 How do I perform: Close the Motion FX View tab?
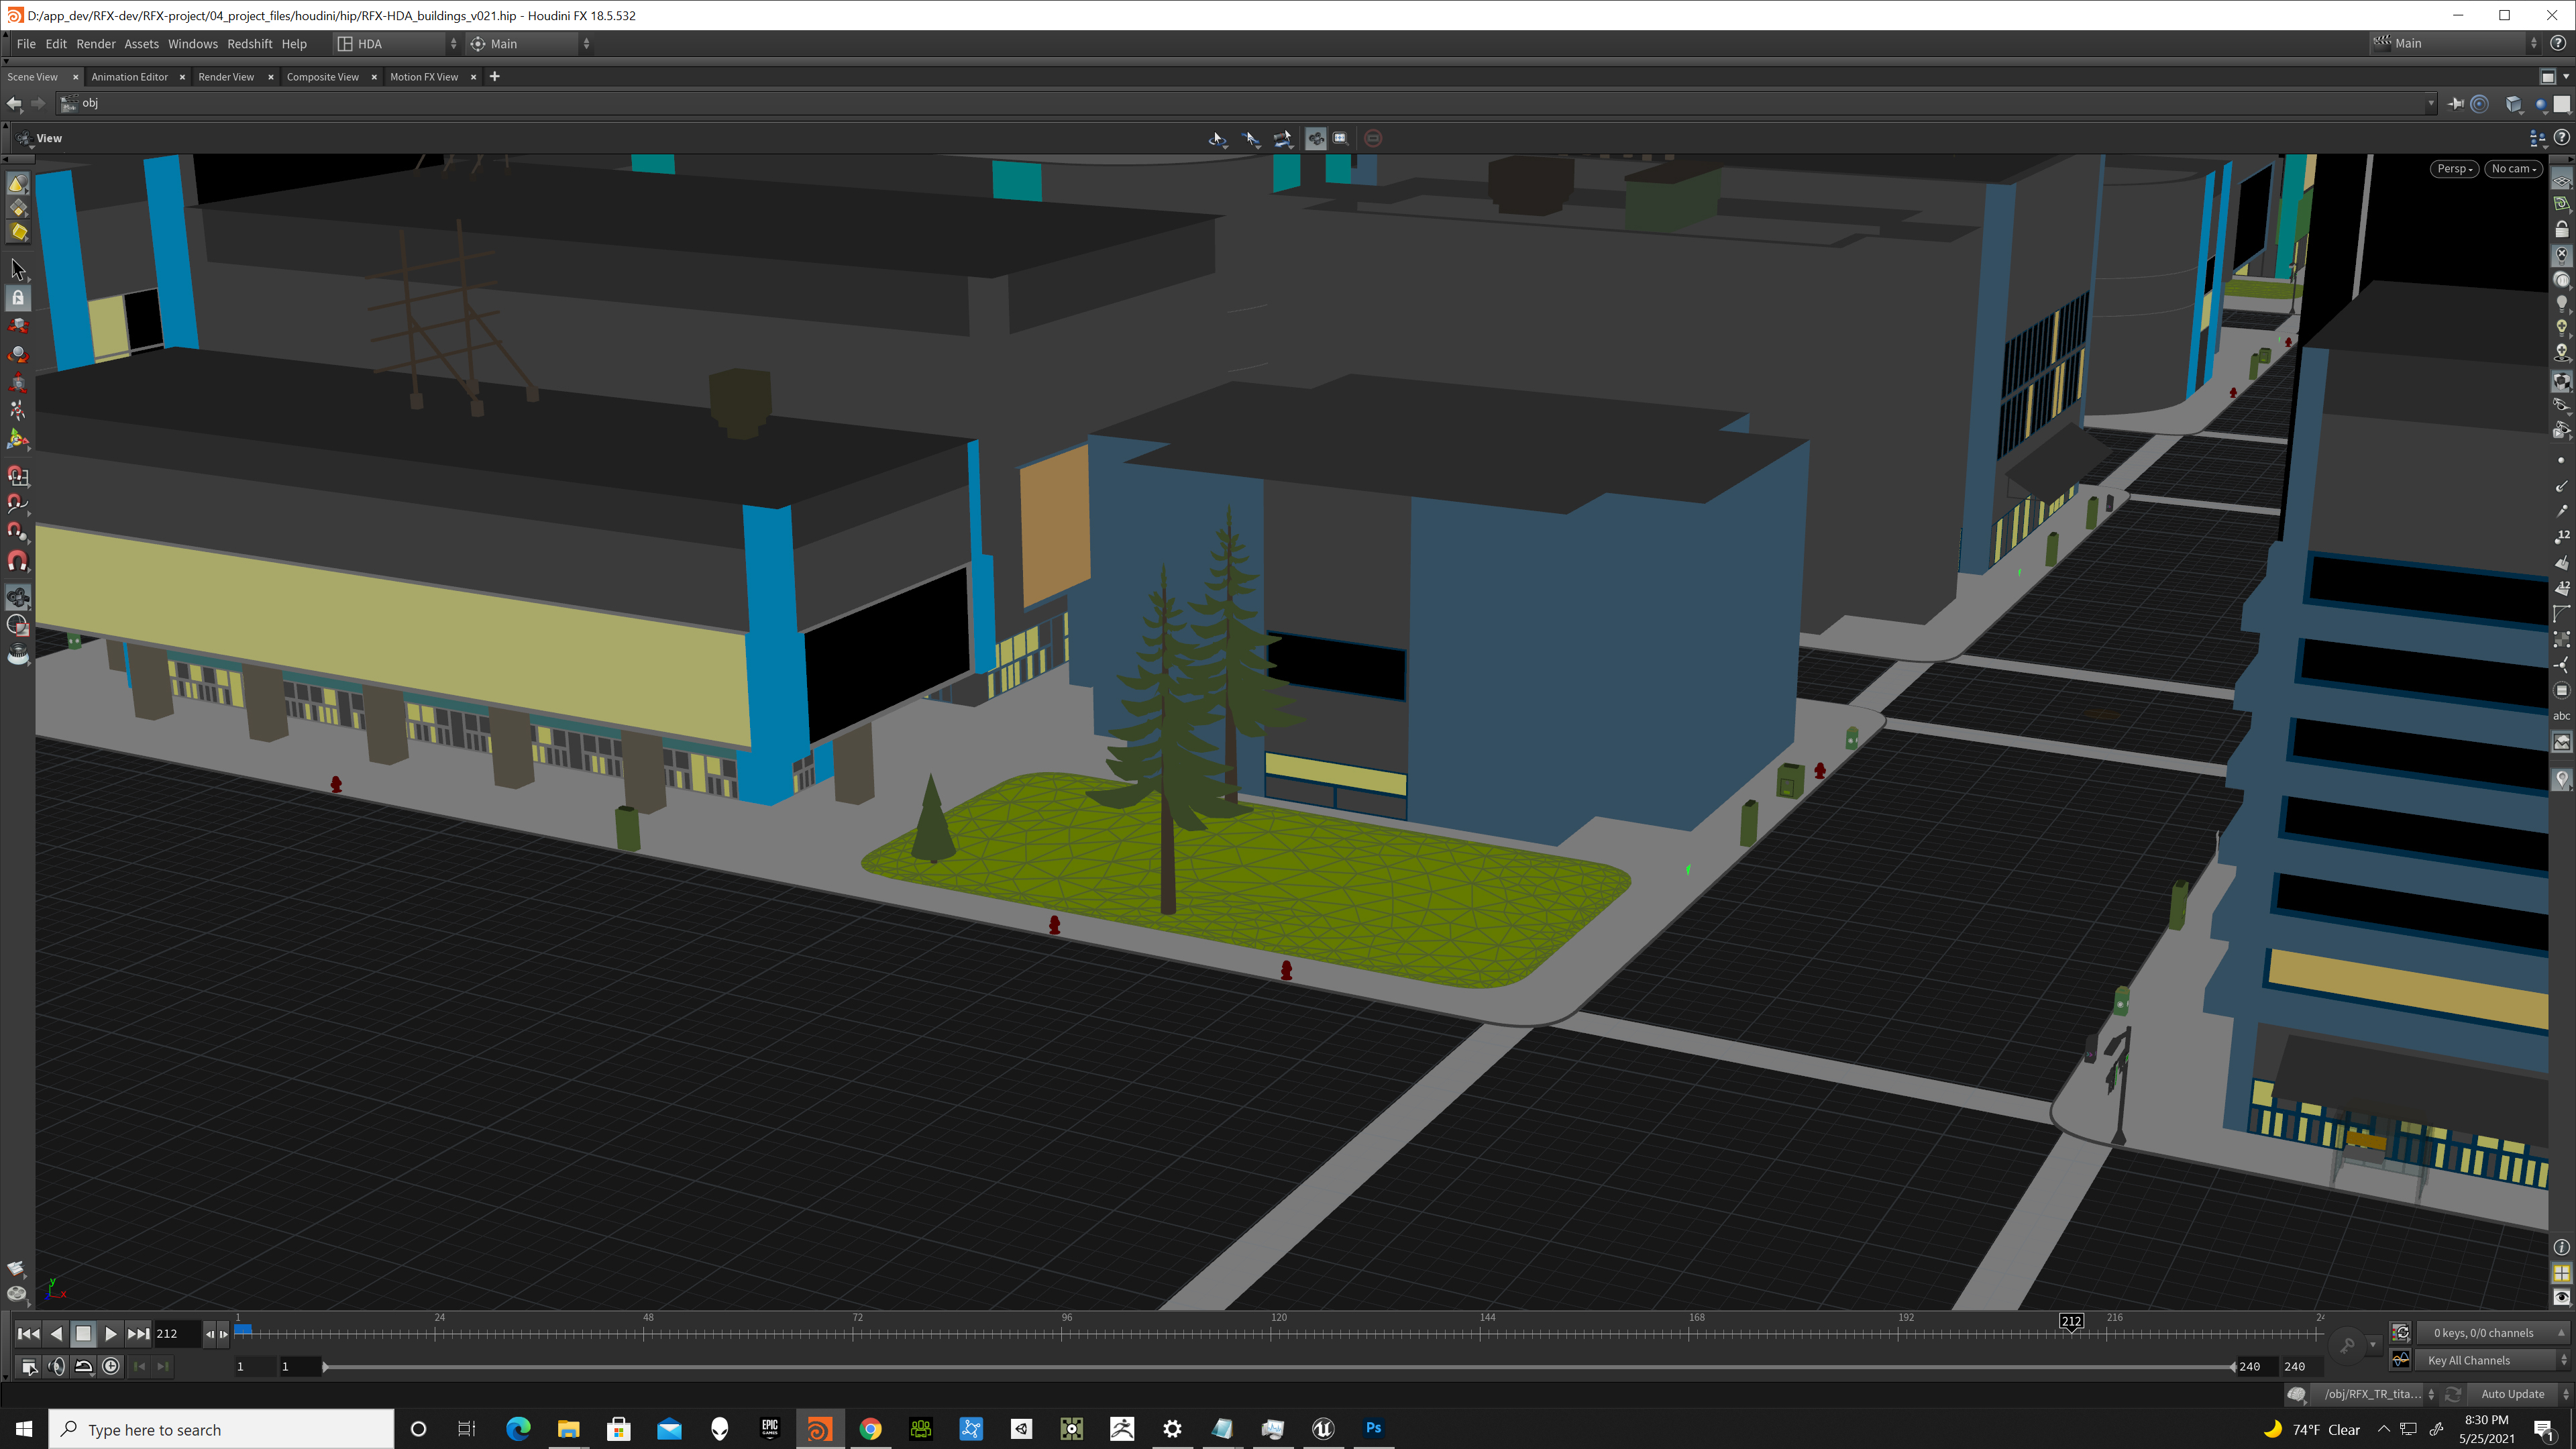[x=473, y=77]
